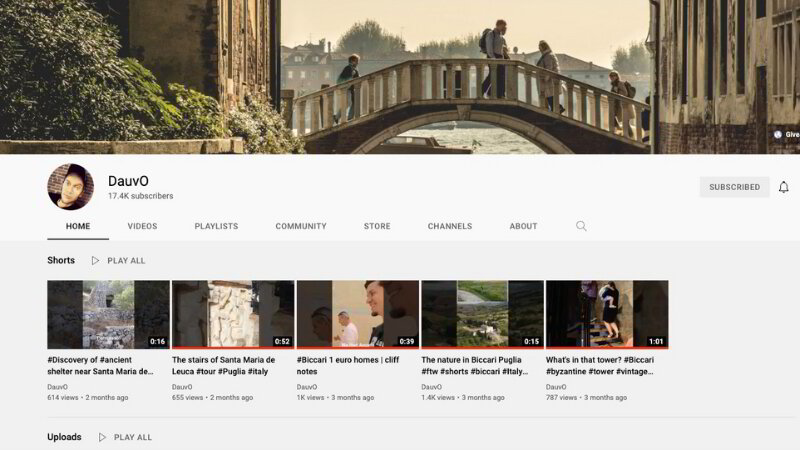Click the Uploads Play All triangle icon
Viewport: 800px width, 450px height.
(102, 437)
